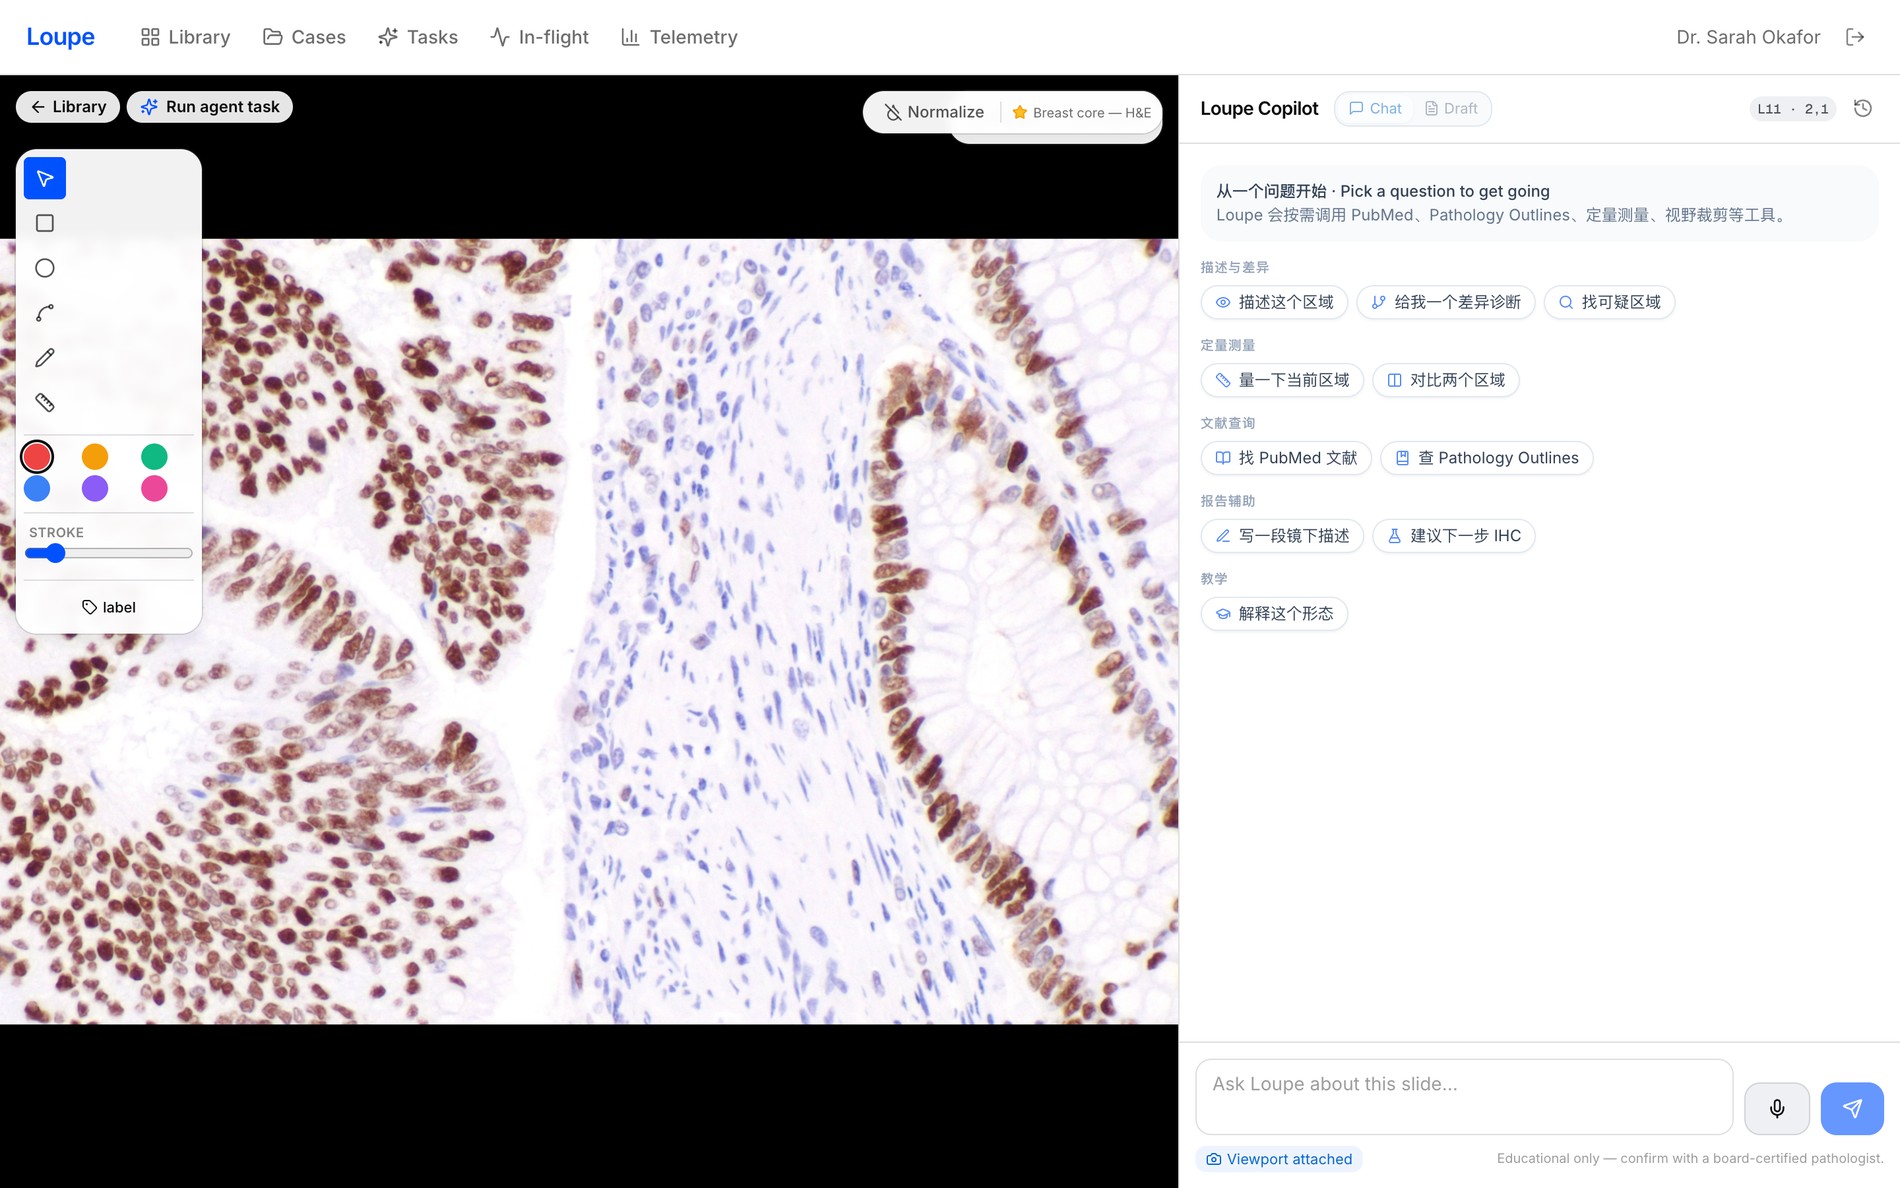This screenshot has height=1188, width=1900.
Task: Open the chat history clock icon
Action: pyautogui.click(x=1862, y=108)
